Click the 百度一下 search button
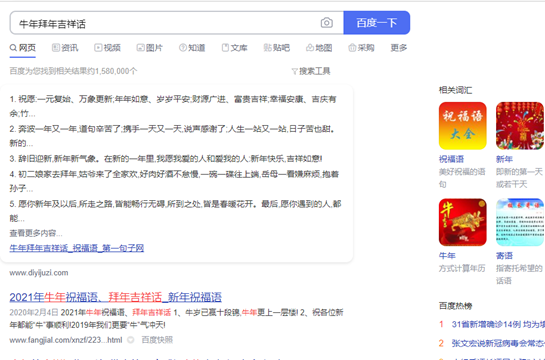545x360 pixels. 377,23
